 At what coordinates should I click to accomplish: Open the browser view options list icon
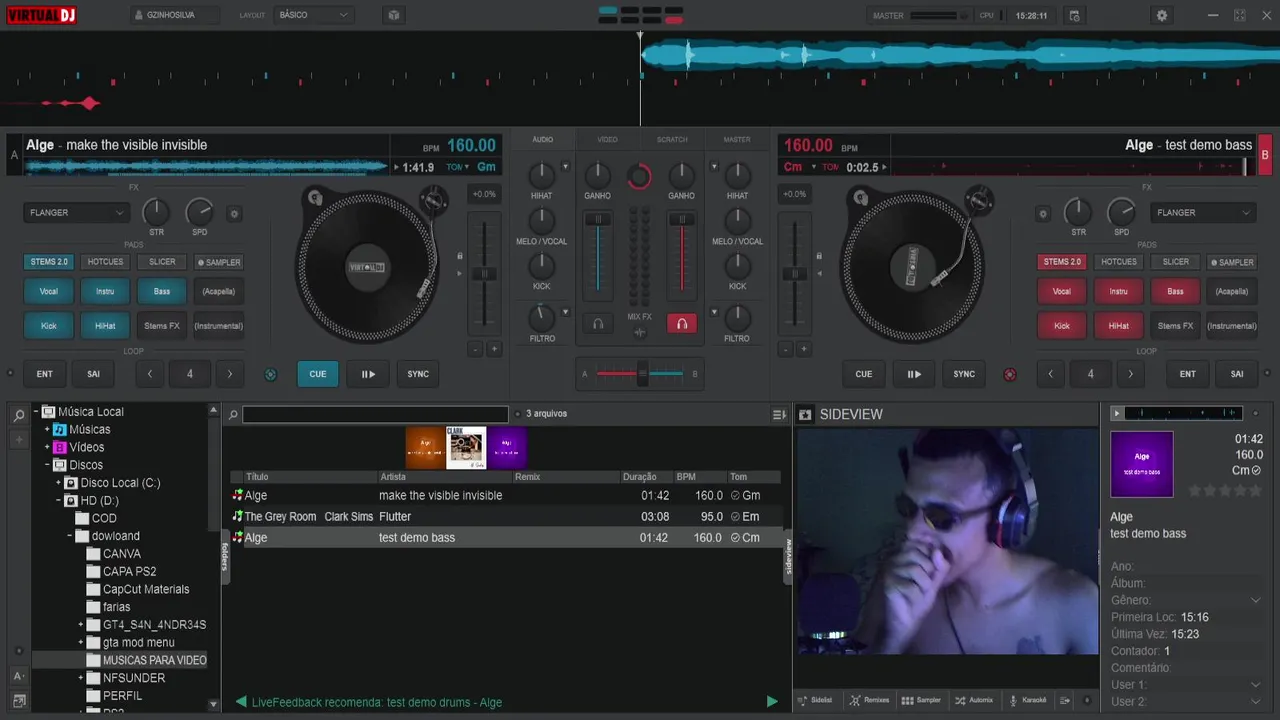point(779,414)
